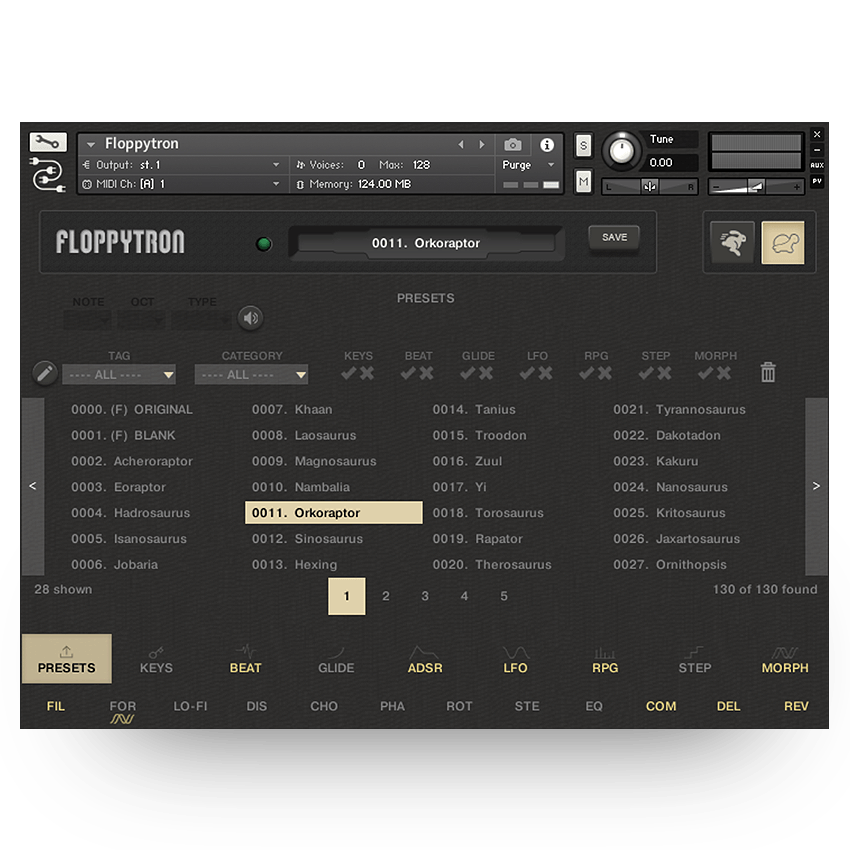Open the wrench instrument edit mode

(x=48, y=143)
